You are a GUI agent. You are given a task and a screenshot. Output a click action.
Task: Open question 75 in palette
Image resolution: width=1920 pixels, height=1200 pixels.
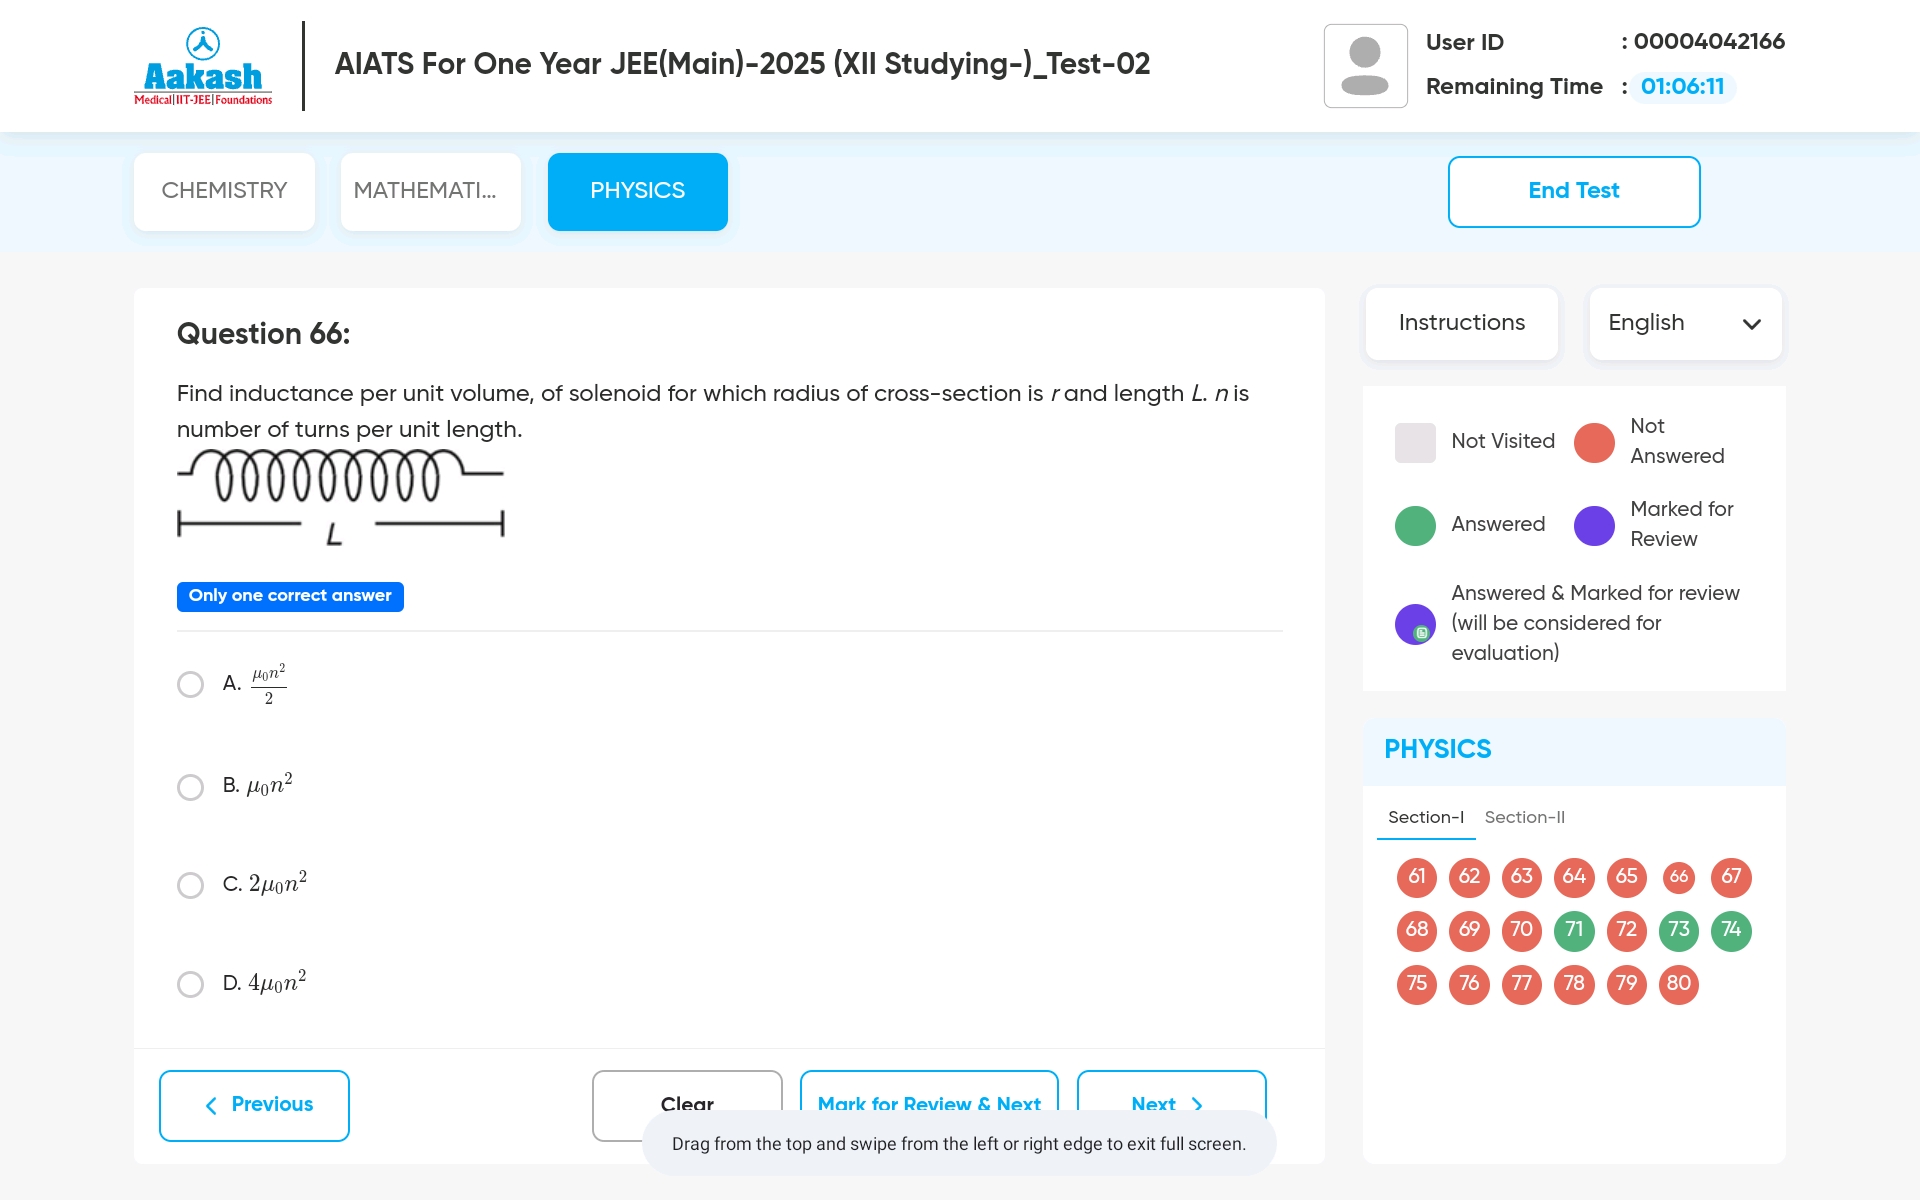(1416, 984)
